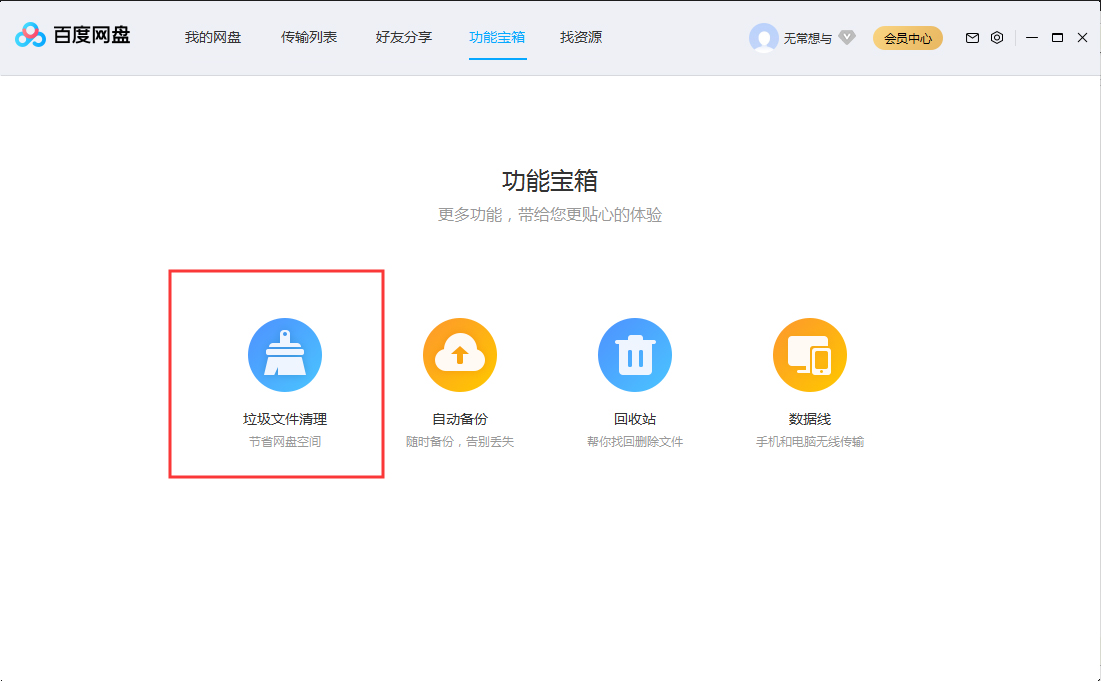Open the 传输列表 transfer list
Viewport: 1101px width, 681px height.
coord(309,37)
